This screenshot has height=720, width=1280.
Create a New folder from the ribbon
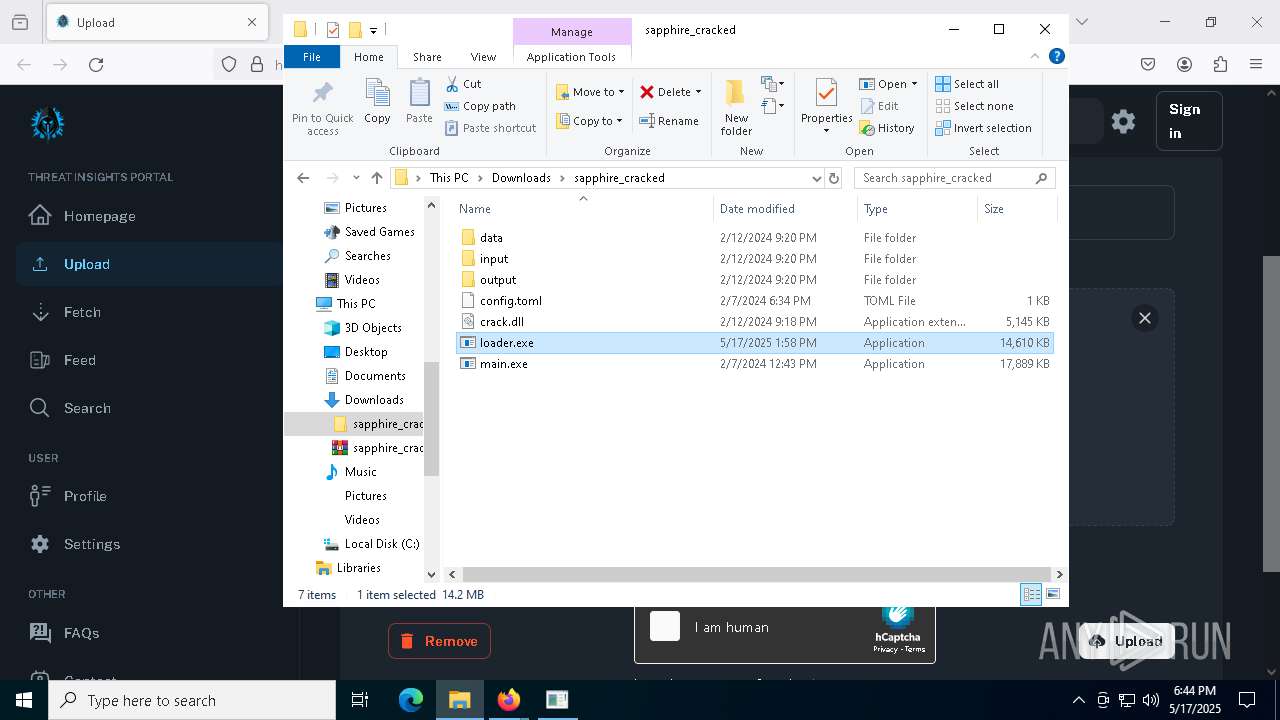coord(736,107)
